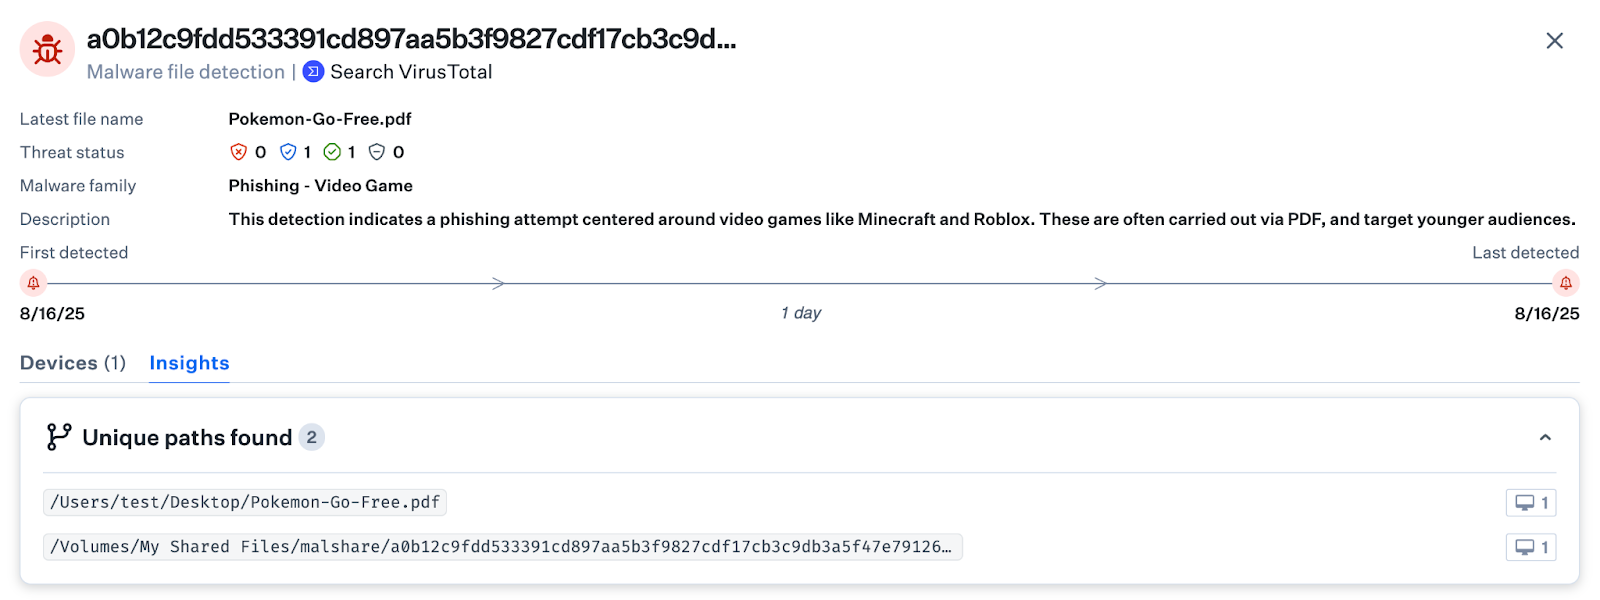The image size is (1600, 600).
Task: Click the blue shield checkmark status icon
Action: click(x=288, y=152)
